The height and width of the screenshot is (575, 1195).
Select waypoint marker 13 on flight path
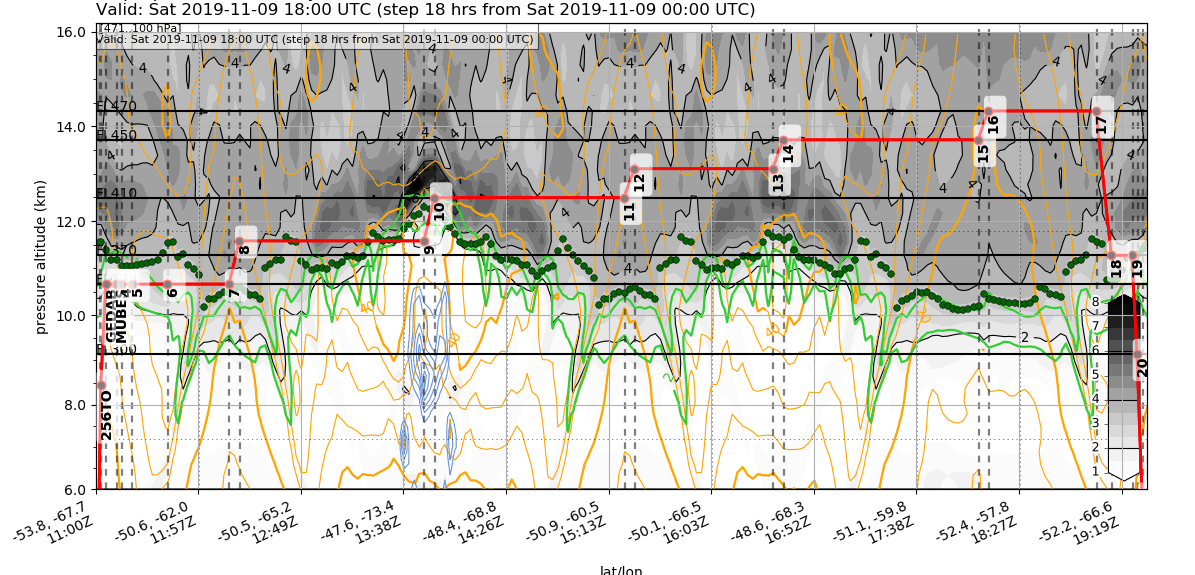coord(774,169)
